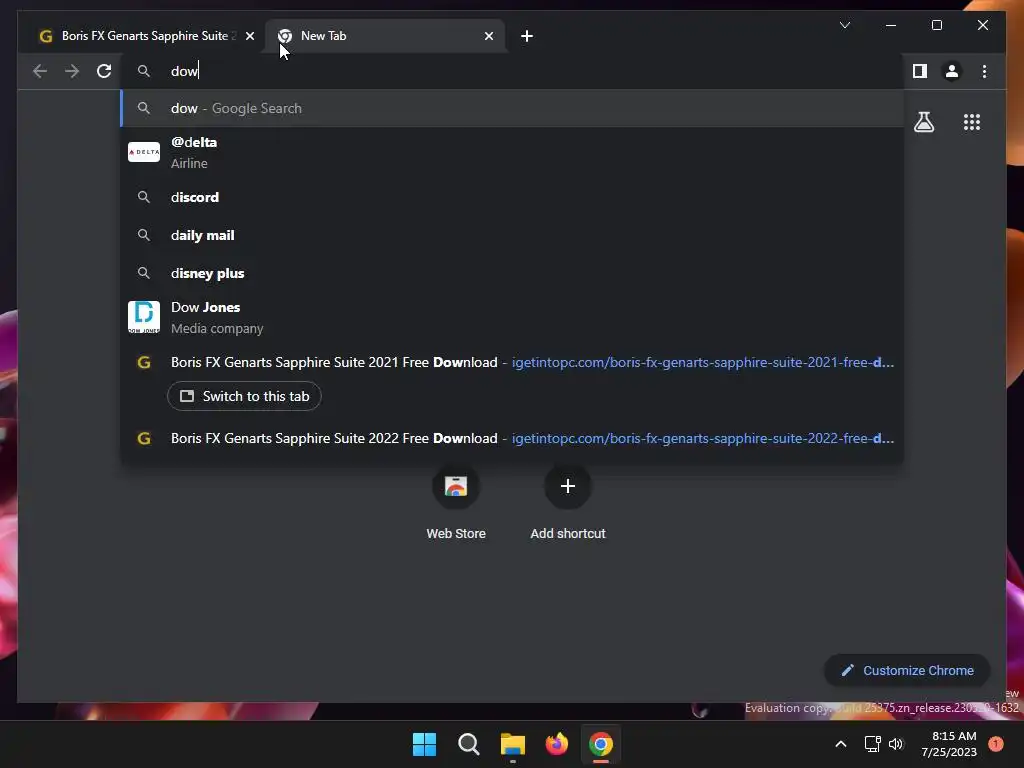Click the Chrome taskbar icon
The height and width of the screenshot is (768, 1024).
coord(601,744)
